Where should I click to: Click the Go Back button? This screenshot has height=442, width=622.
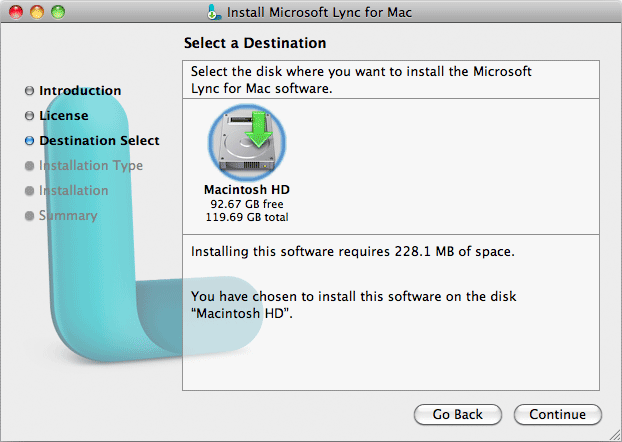[458, 414]
